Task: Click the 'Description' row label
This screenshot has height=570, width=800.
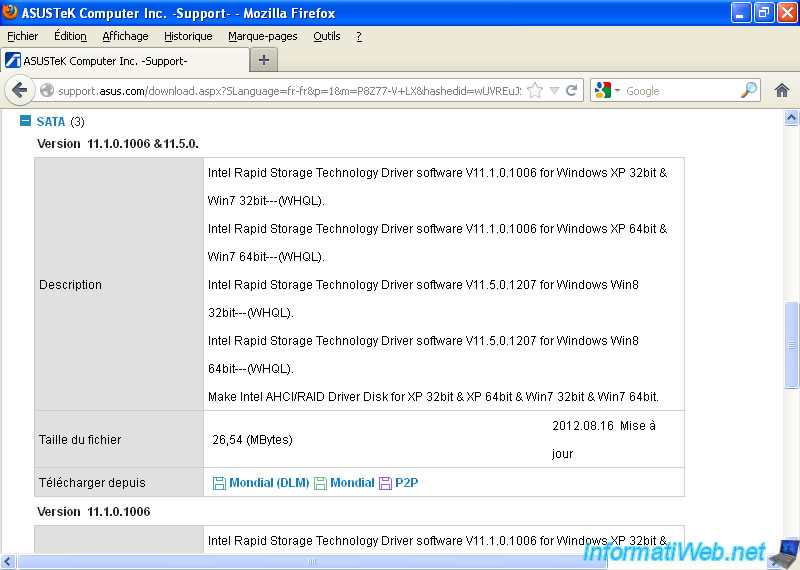Action: click(70, 285)
